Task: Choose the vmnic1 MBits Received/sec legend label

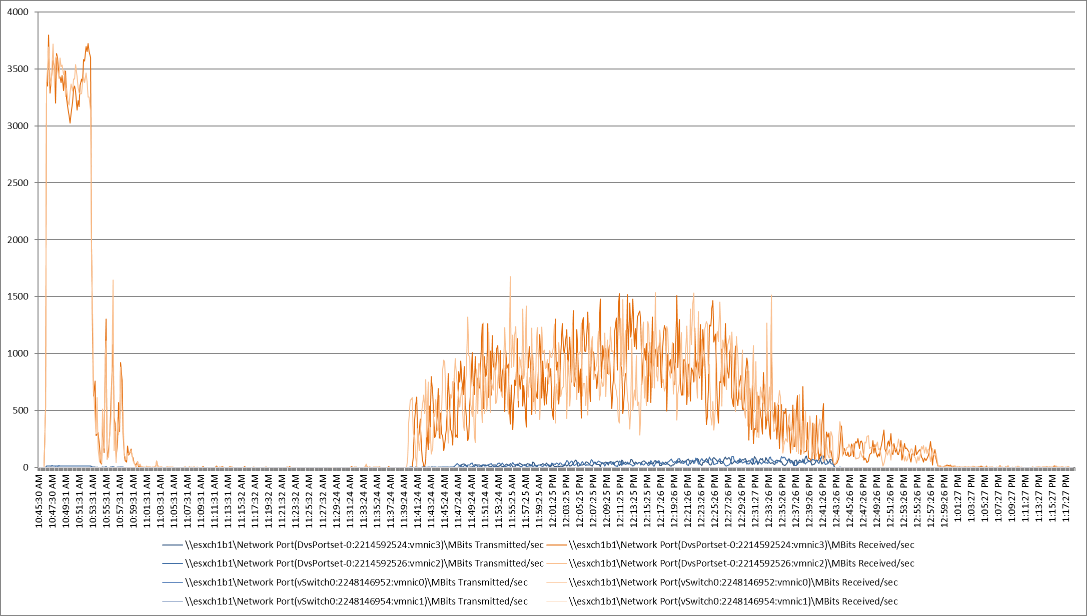Action: (733, 601)
